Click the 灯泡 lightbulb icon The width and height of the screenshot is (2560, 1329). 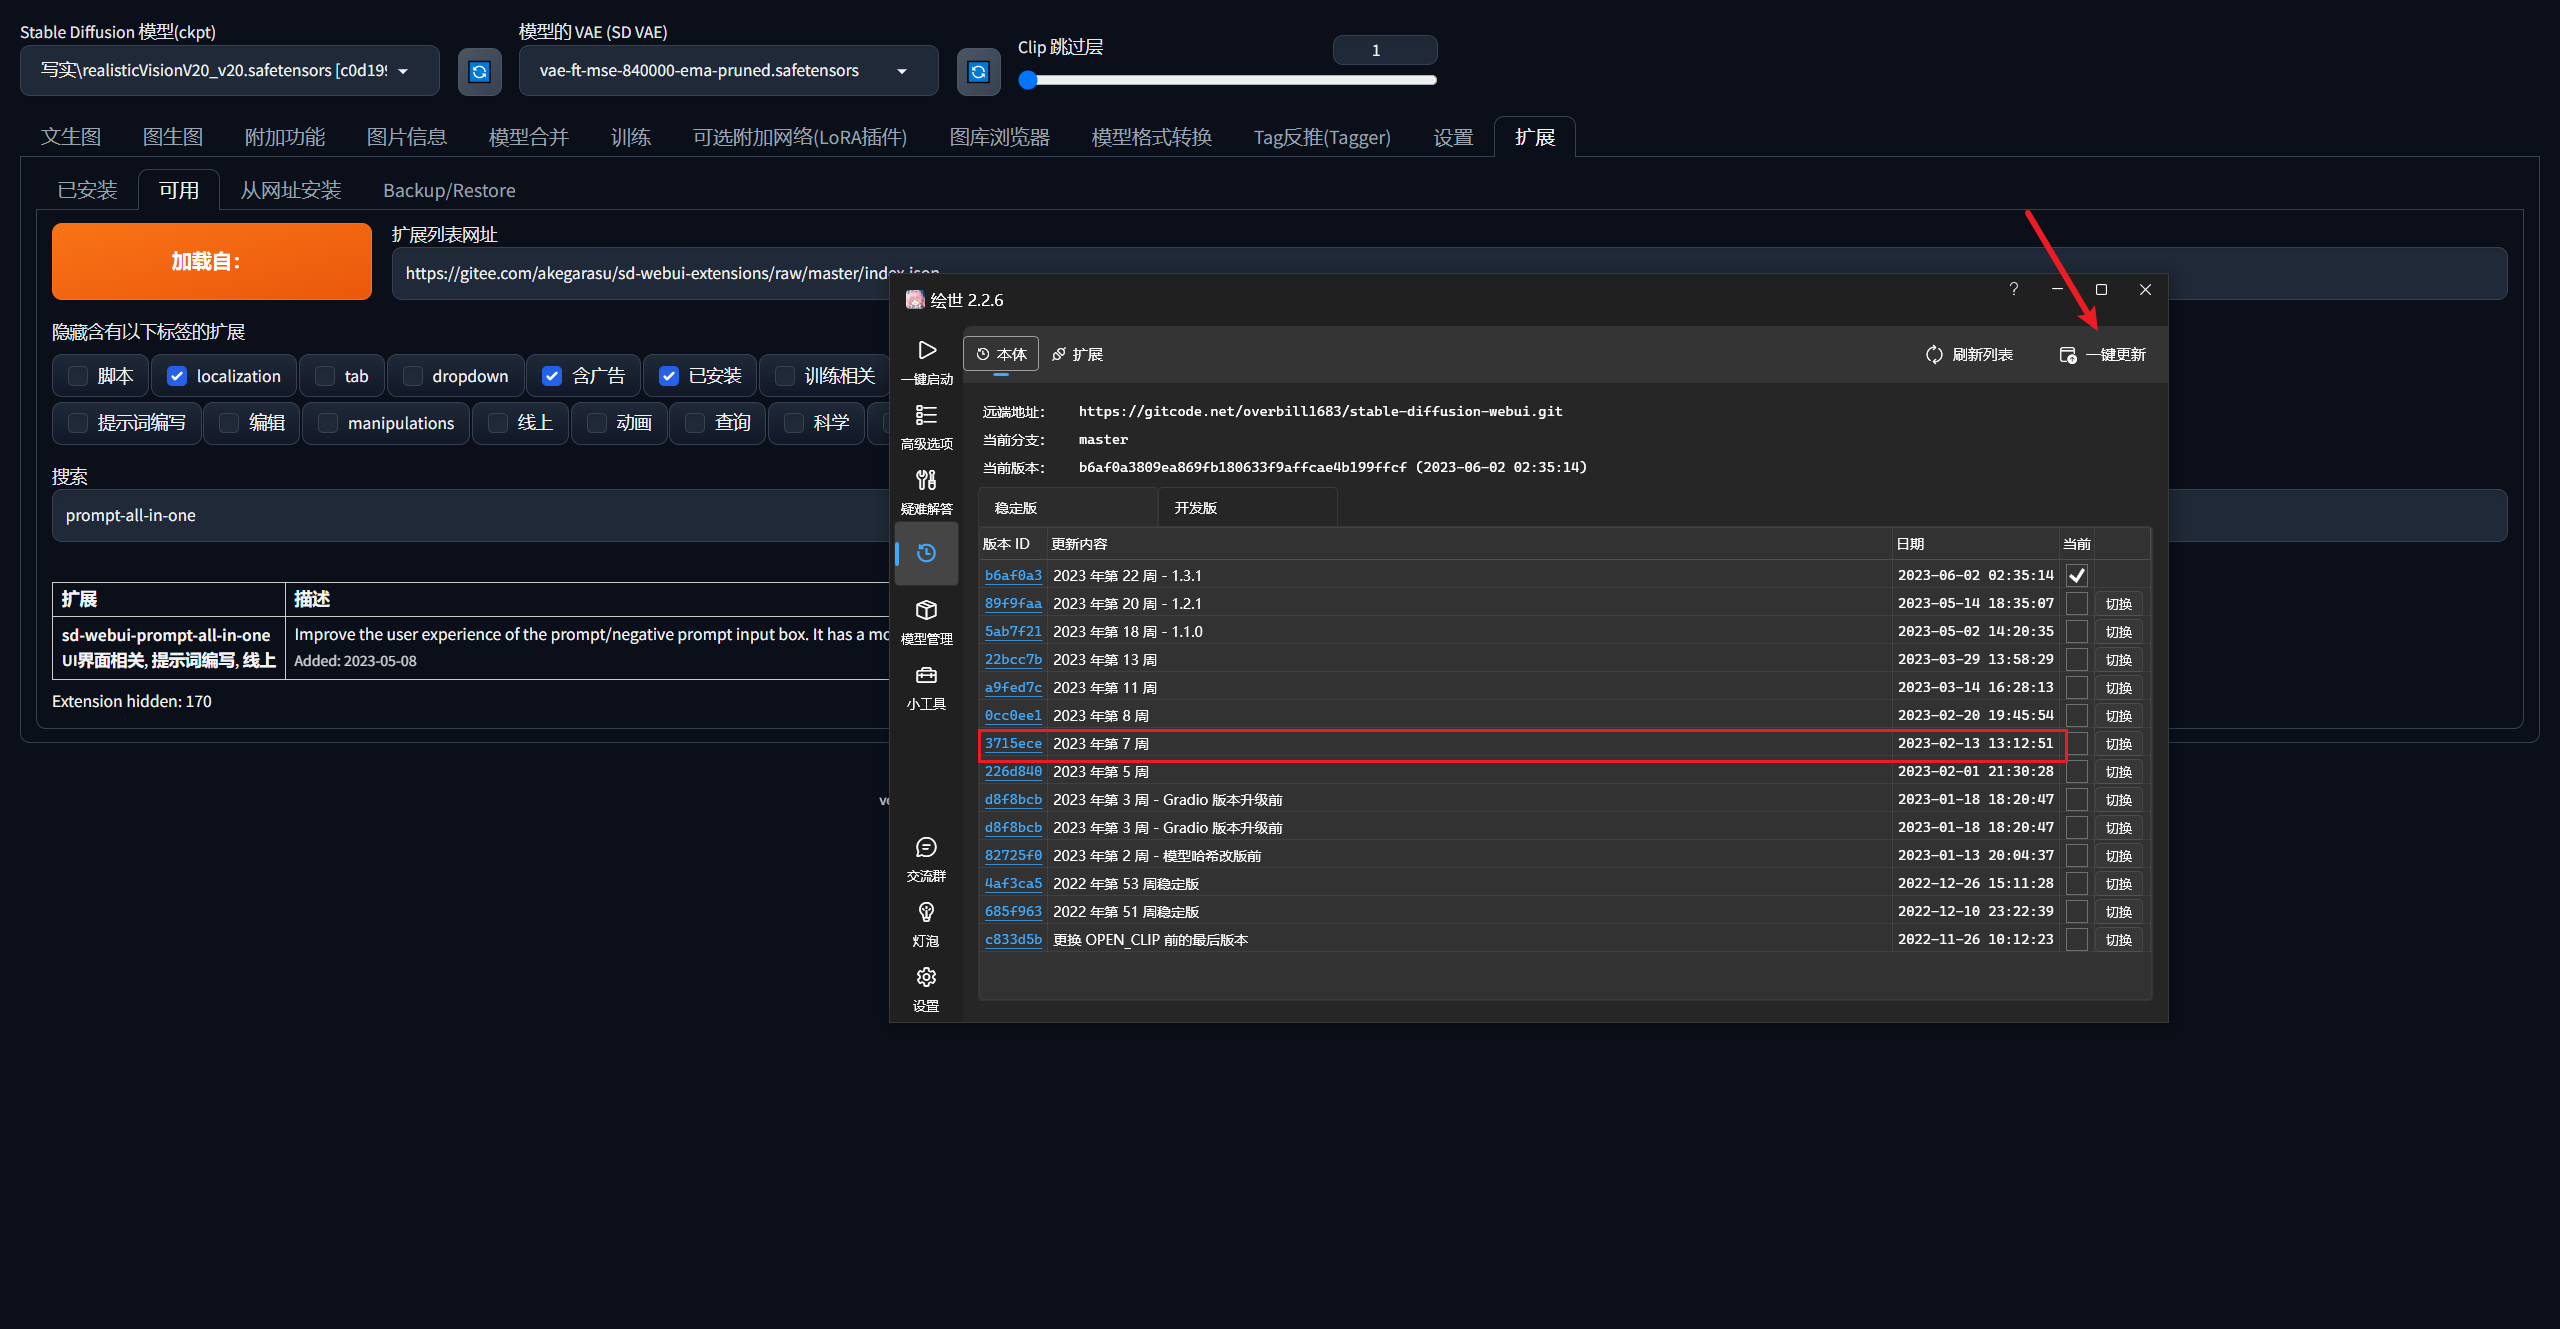coord(926,913)
